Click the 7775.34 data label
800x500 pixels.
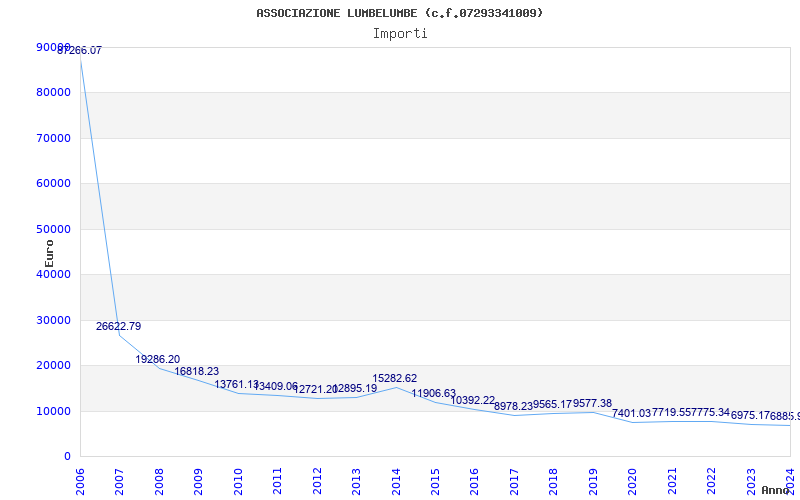coord(710,412)
